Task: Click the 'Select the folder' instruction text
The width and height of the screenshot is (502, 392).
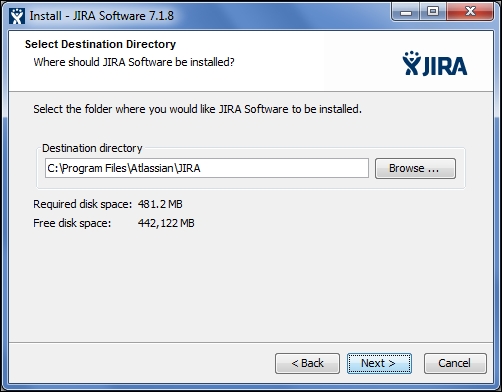Action: pos(197,109)
